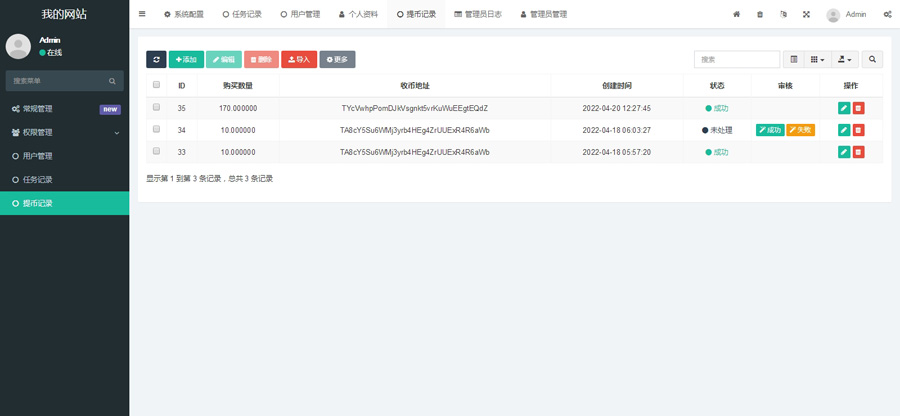Click the magnifier search button beside export
This screenshot has width=900, height=416.
coord(873,60)
